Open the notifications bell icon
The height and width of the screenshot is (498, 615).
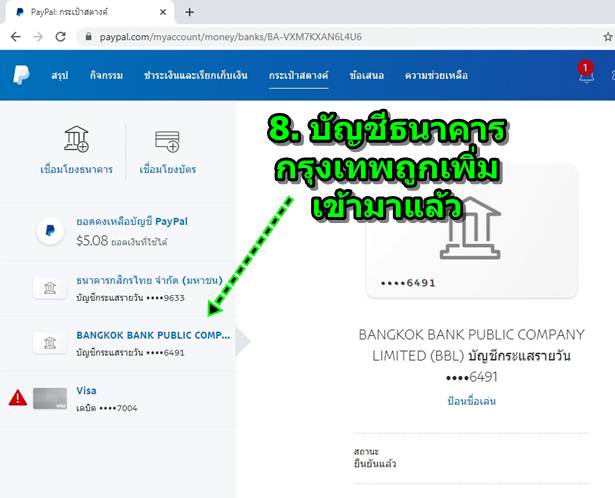pos(586,73)
